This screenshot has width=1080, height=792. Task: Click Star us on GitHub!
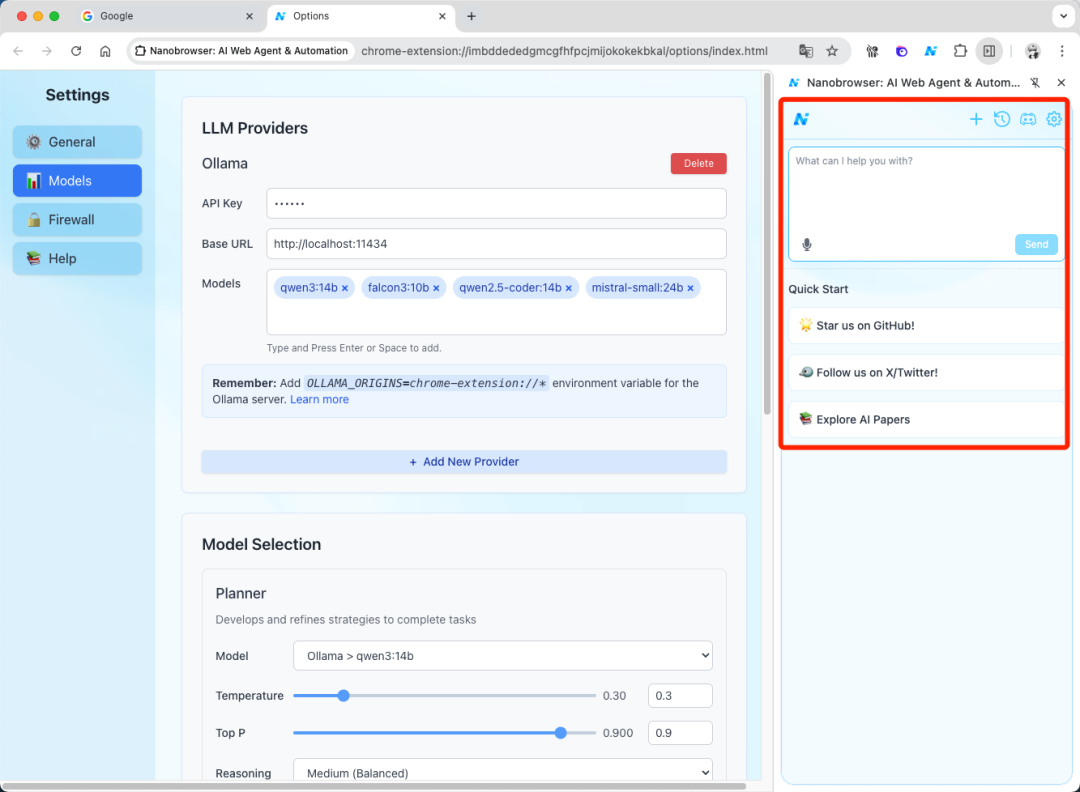pos(926,326)
